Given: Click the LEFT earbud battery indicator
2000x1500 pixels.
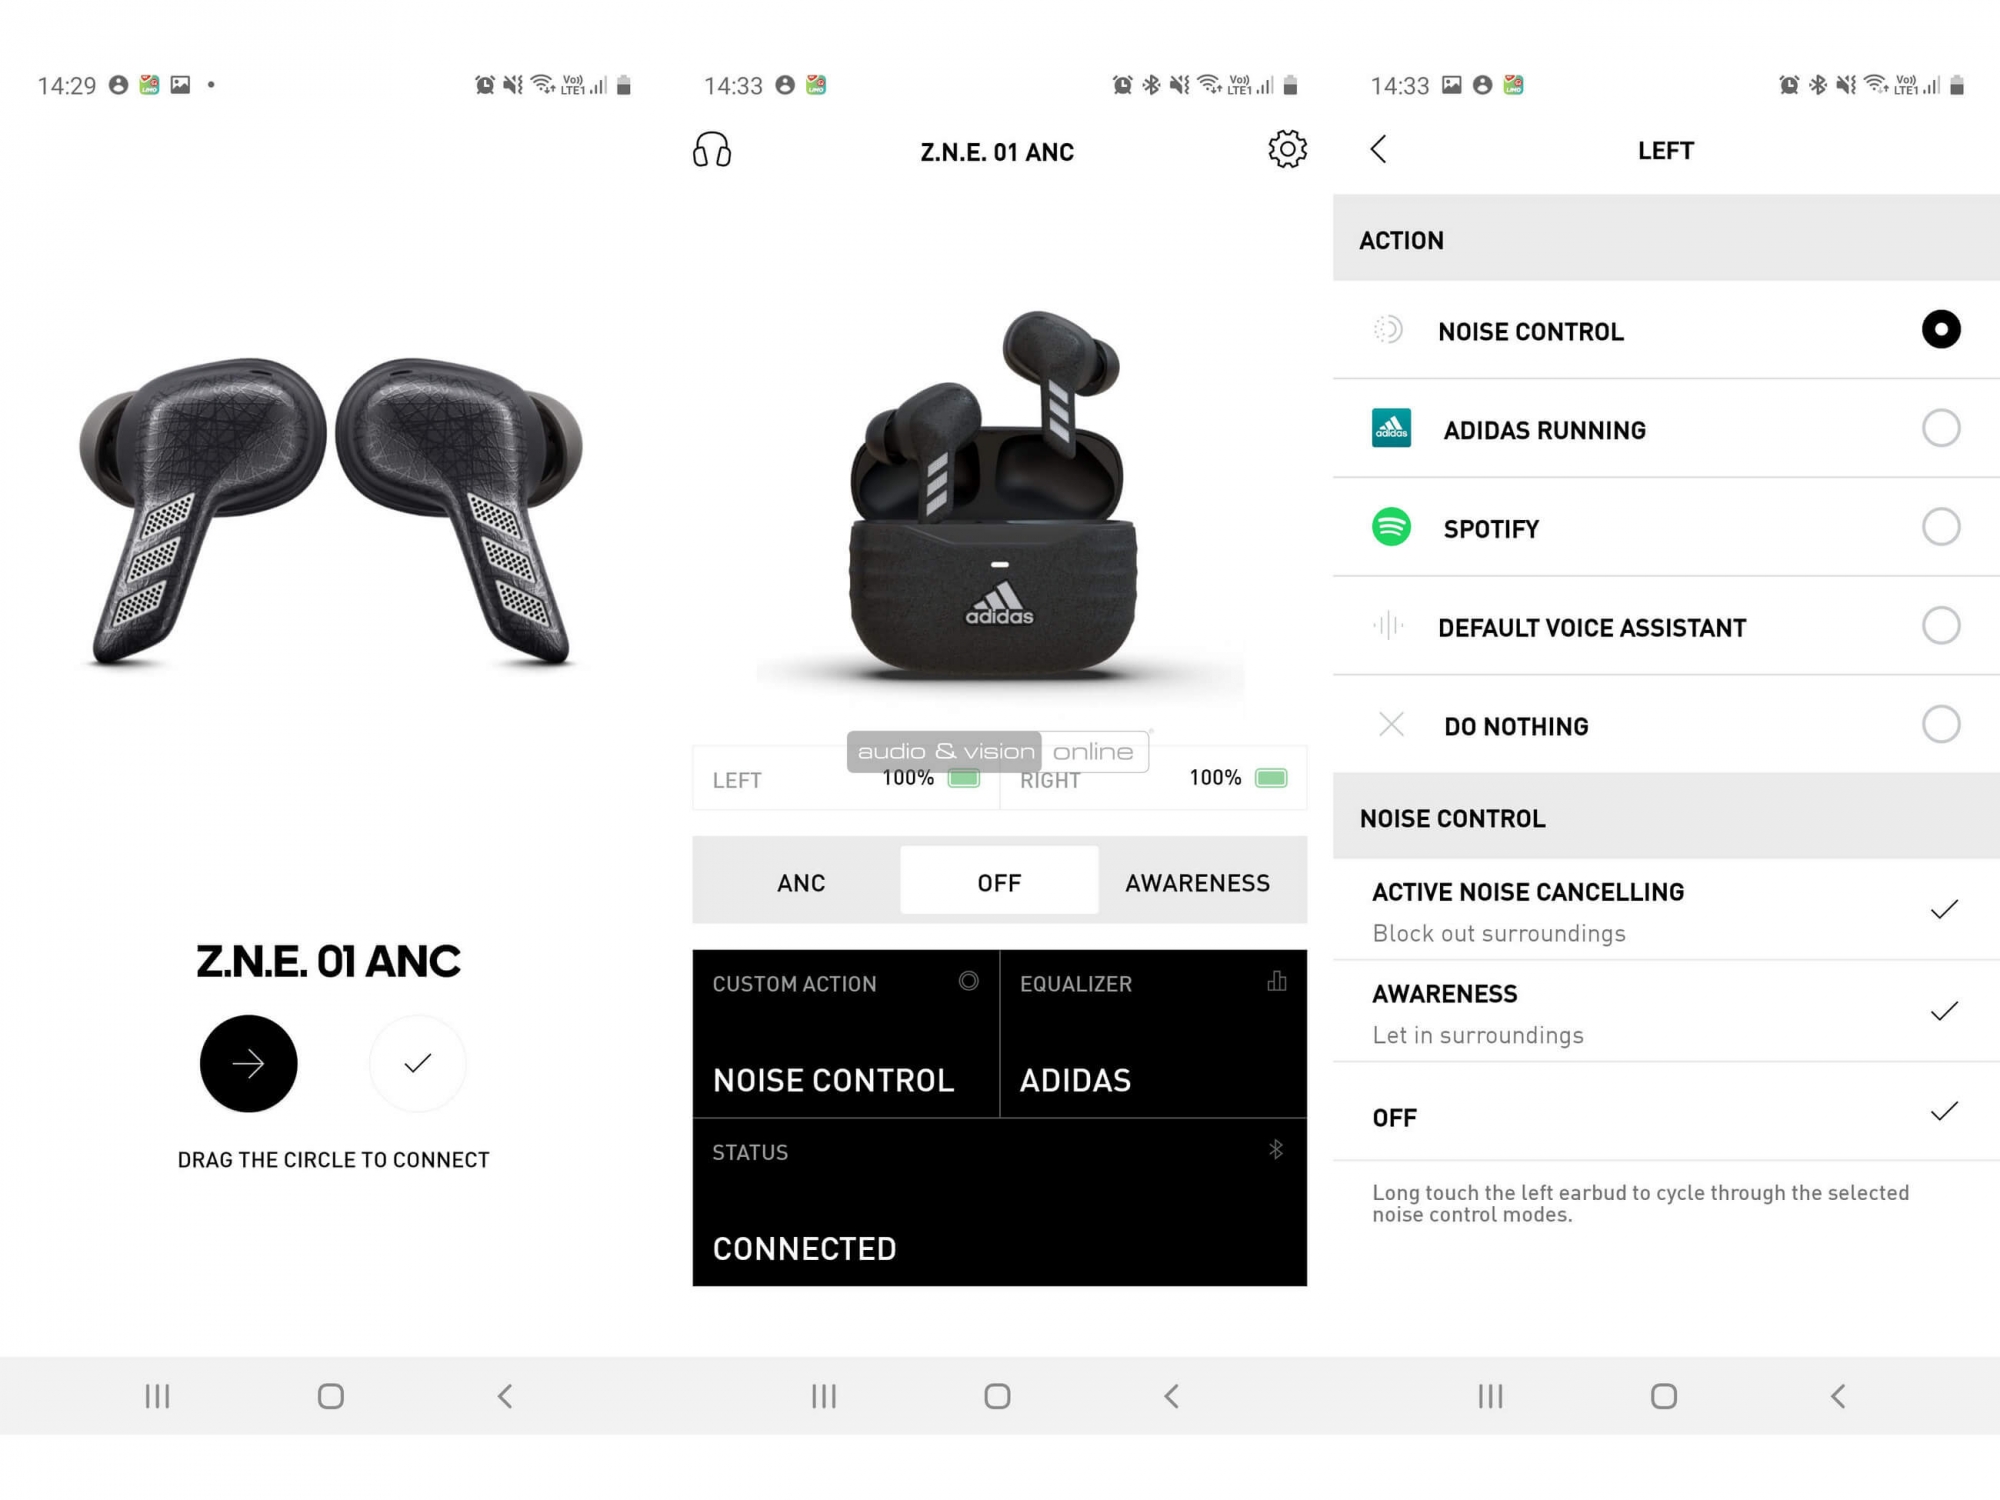Looking at the screenshot, I should pos(945,777).
